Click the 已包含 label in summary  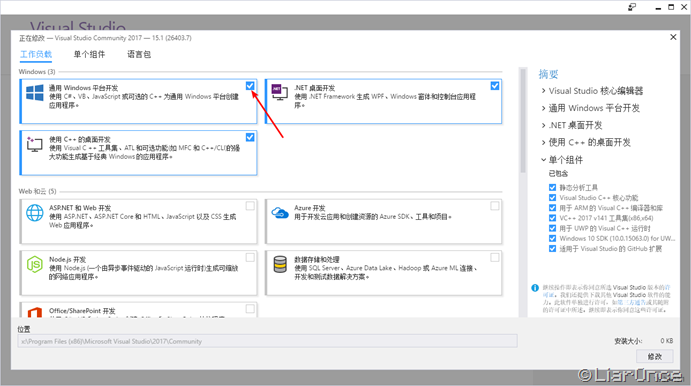(x=558, y=174)
